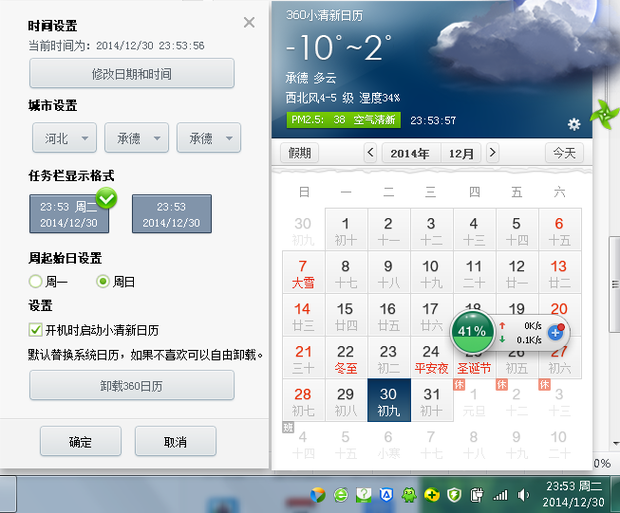This screenshot has width=620, height=513.
Task: Open the city dropdown in the middle
Action: pyautogui.click(x=136, y=138)
